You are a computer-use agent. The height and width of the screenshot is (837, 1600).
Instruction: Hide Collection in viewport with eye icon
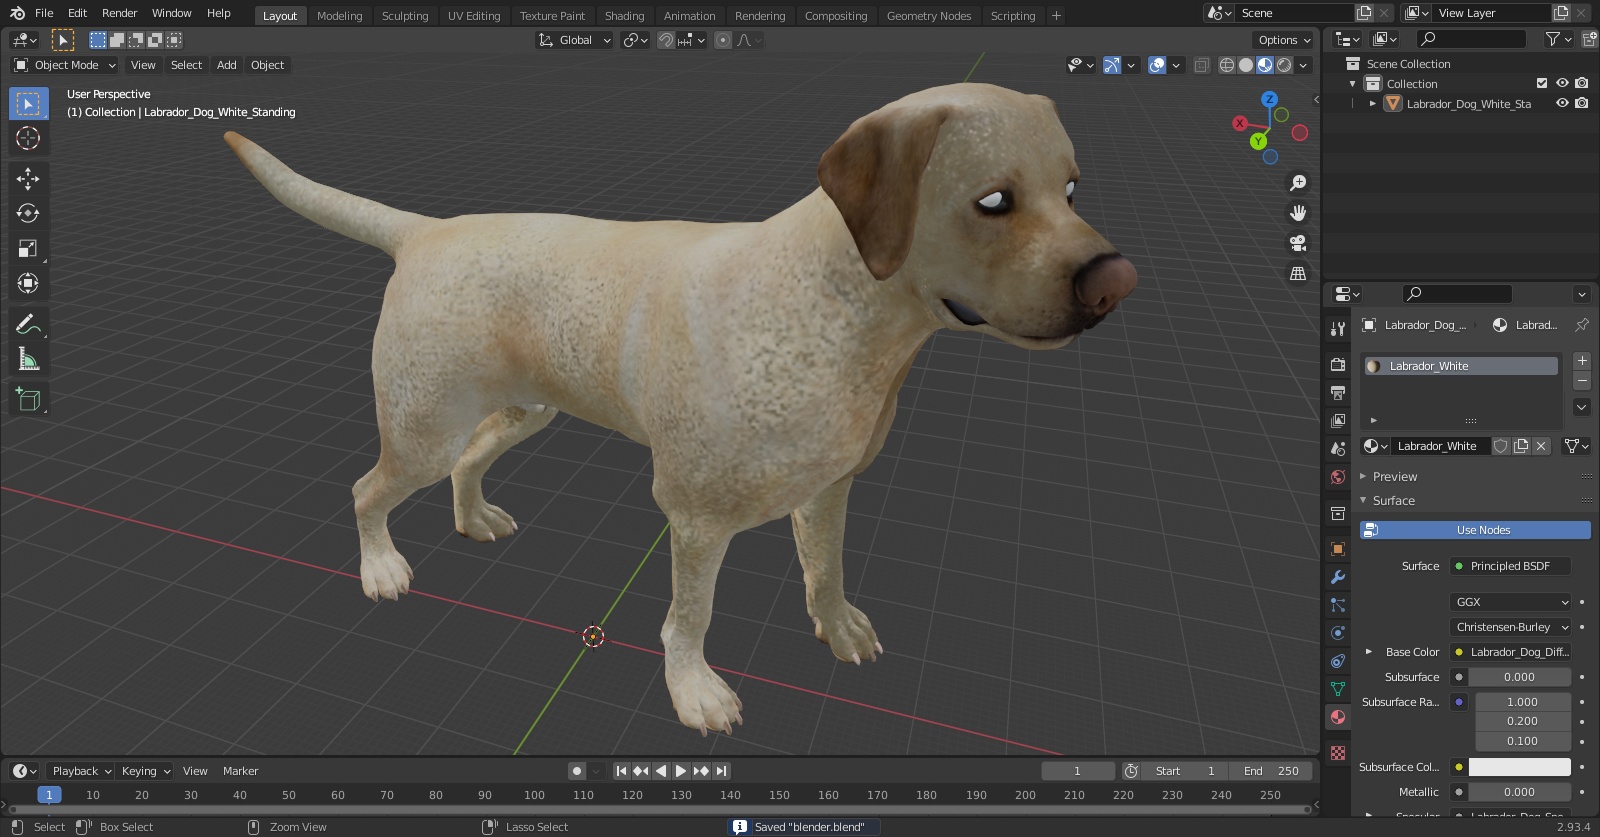click(x=1562, y=83)
